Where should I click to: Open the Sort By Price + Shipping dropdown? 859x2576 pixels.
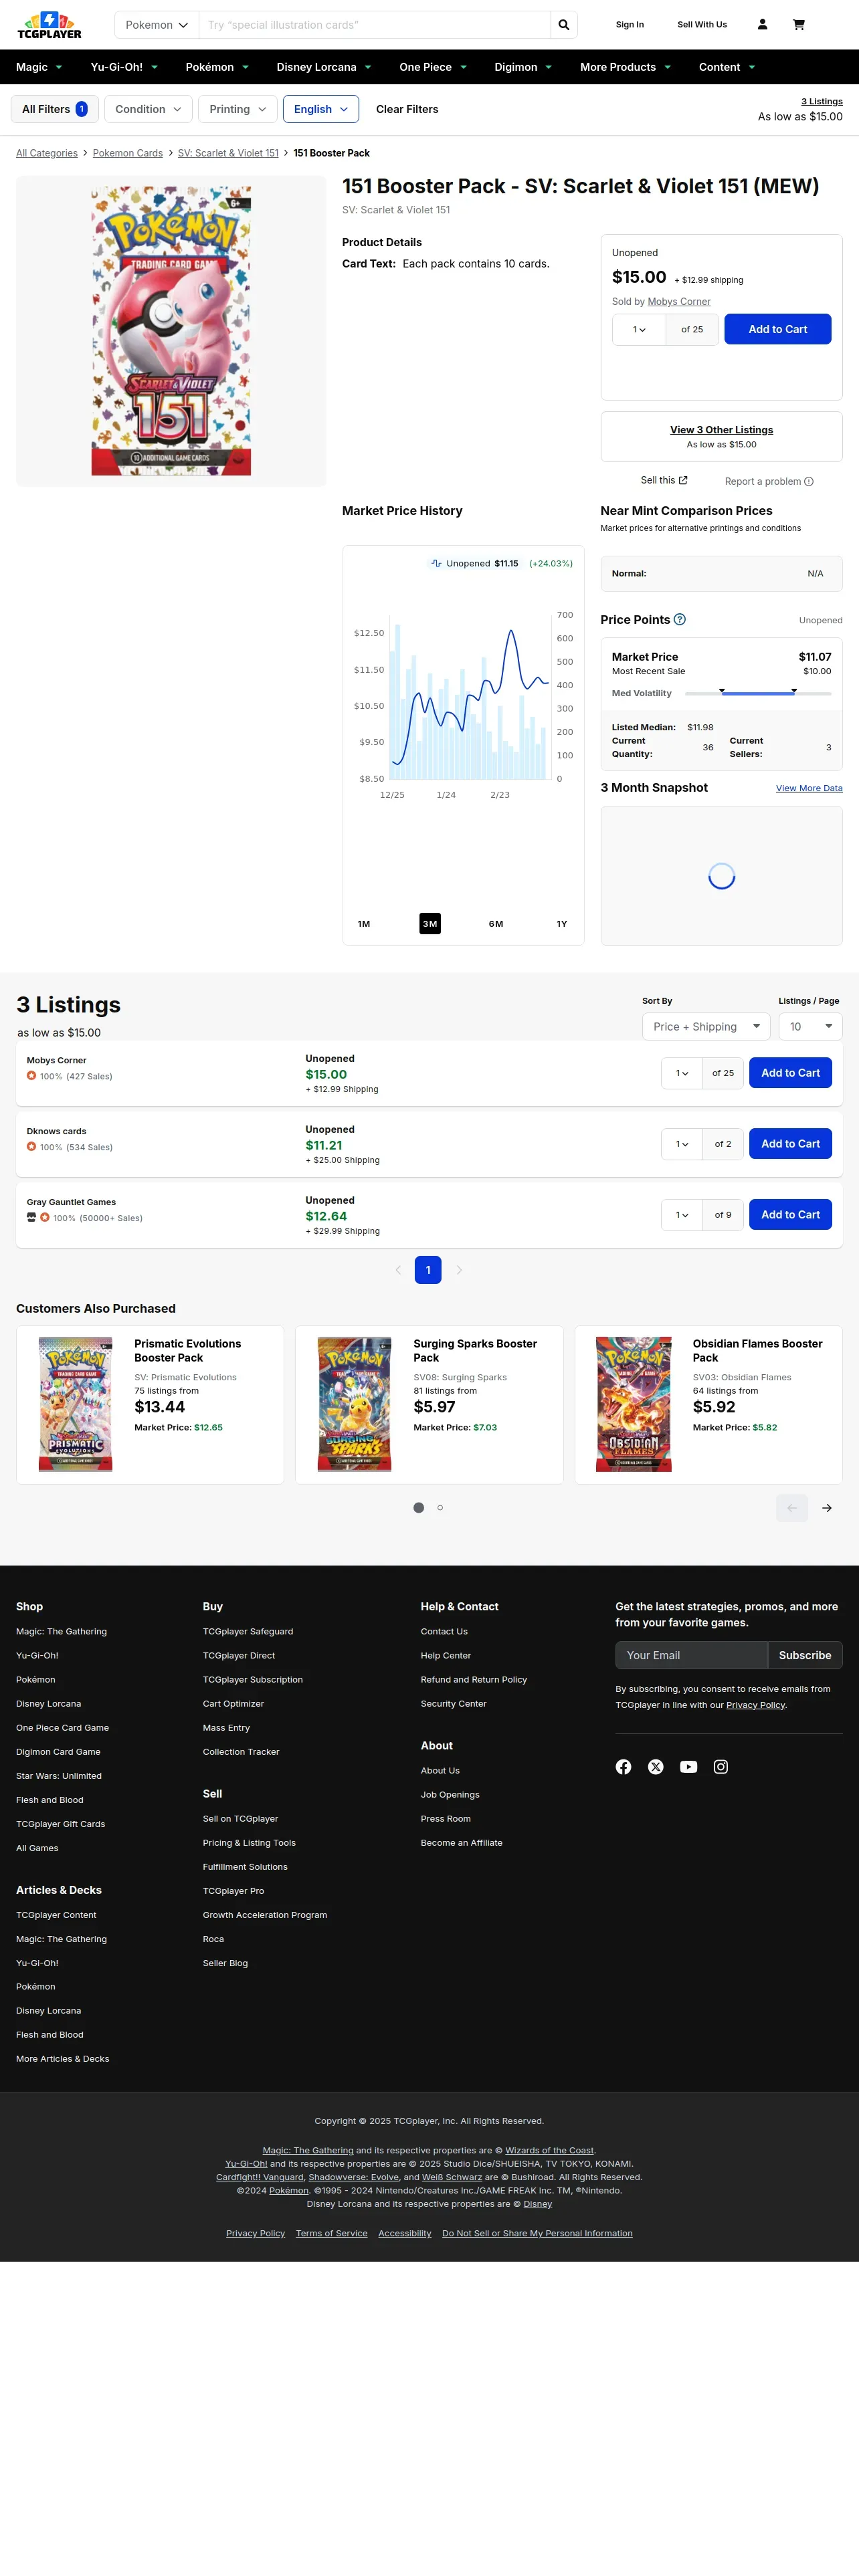706,1027
